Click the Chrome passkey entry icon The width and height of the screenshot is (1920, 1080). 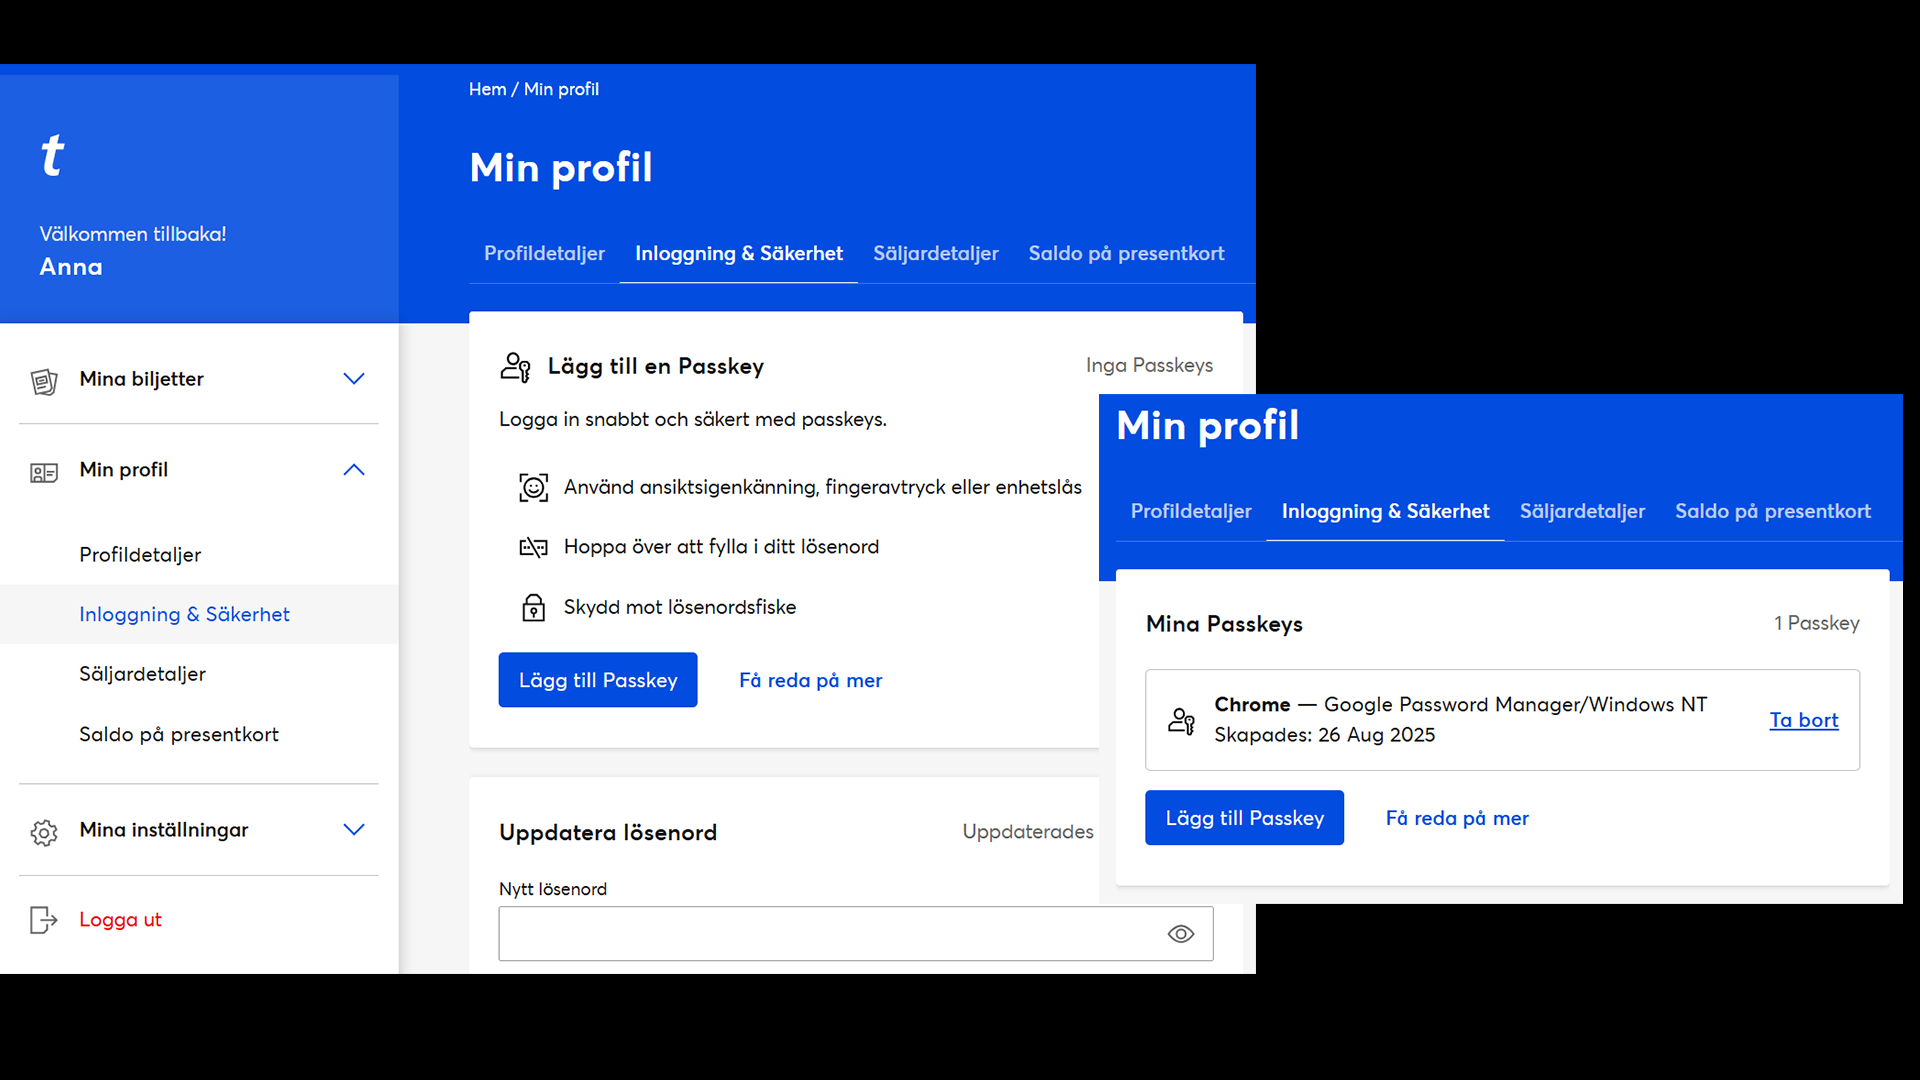[1181, 721]
